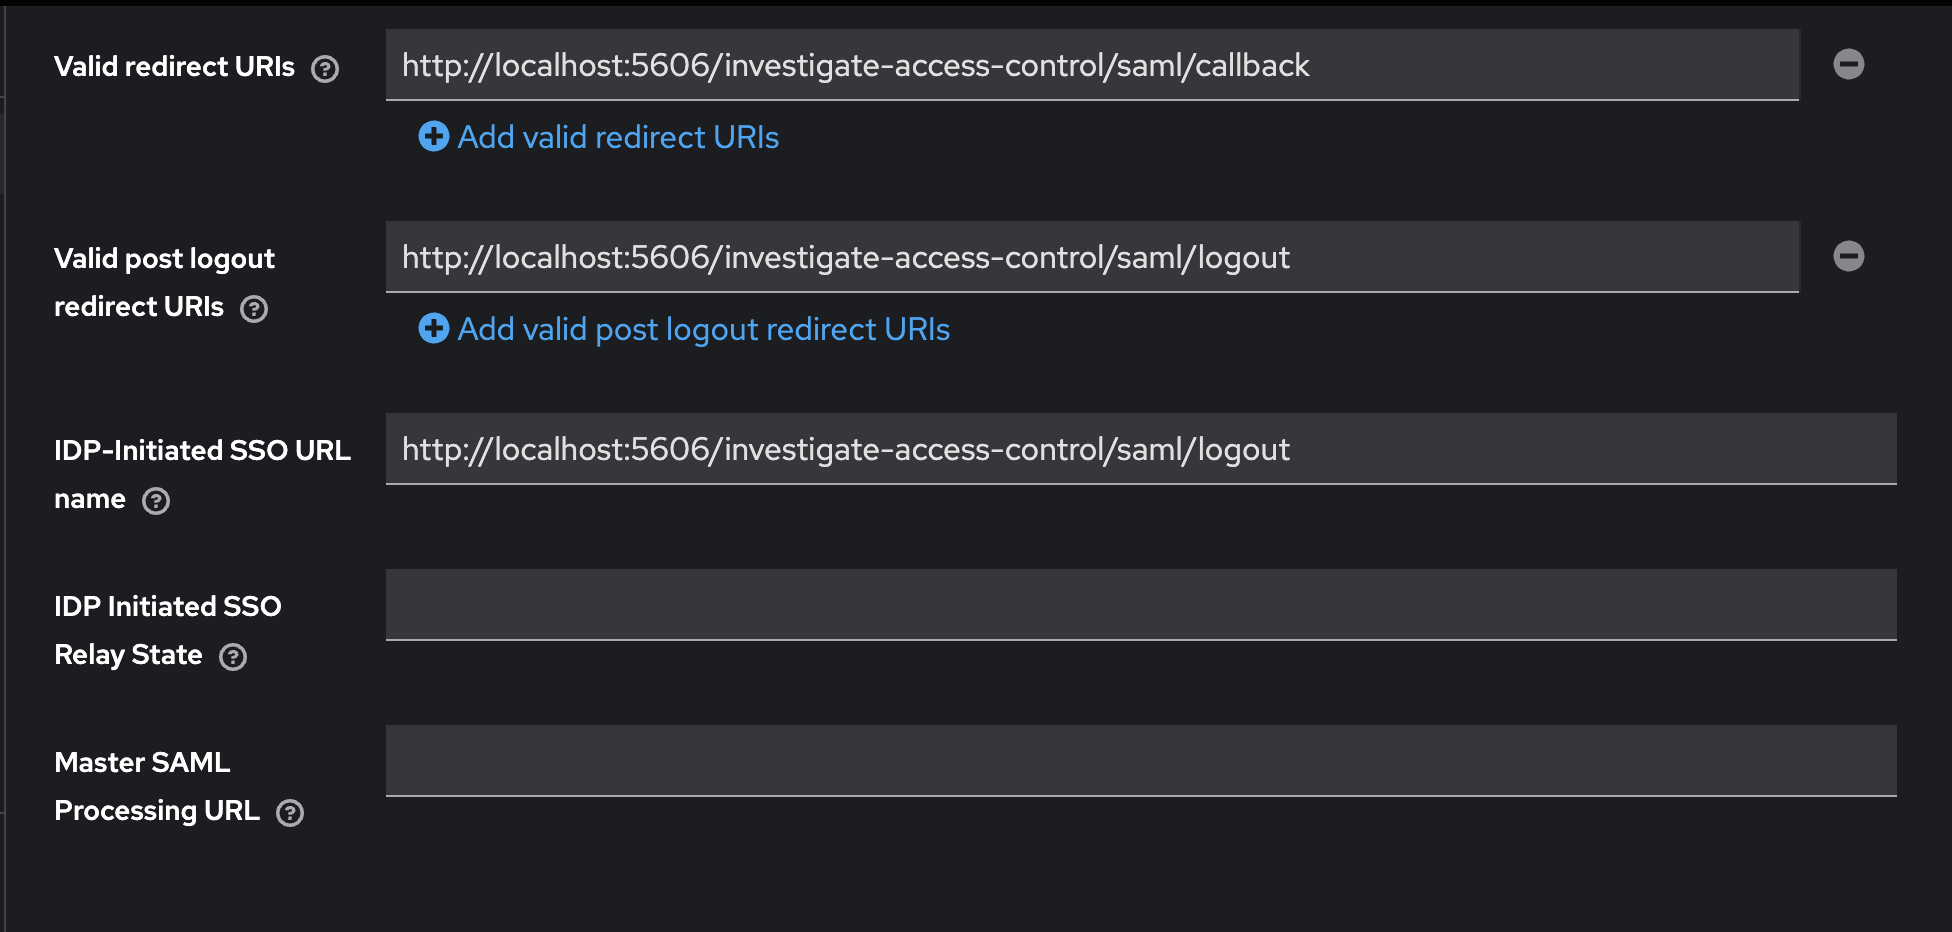Click the Valid redirect URIs label

tap(174, 67)
